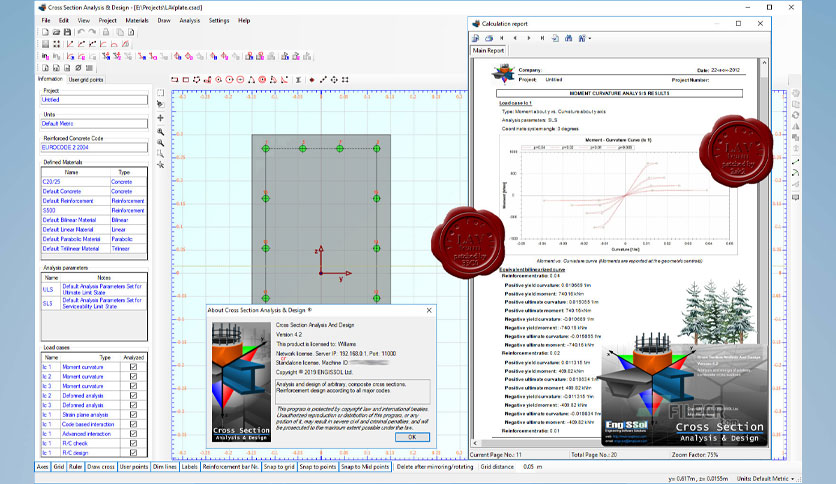Open the File menu
The image size is (836, 484).
pyautogui.click(x=46, y=20)
